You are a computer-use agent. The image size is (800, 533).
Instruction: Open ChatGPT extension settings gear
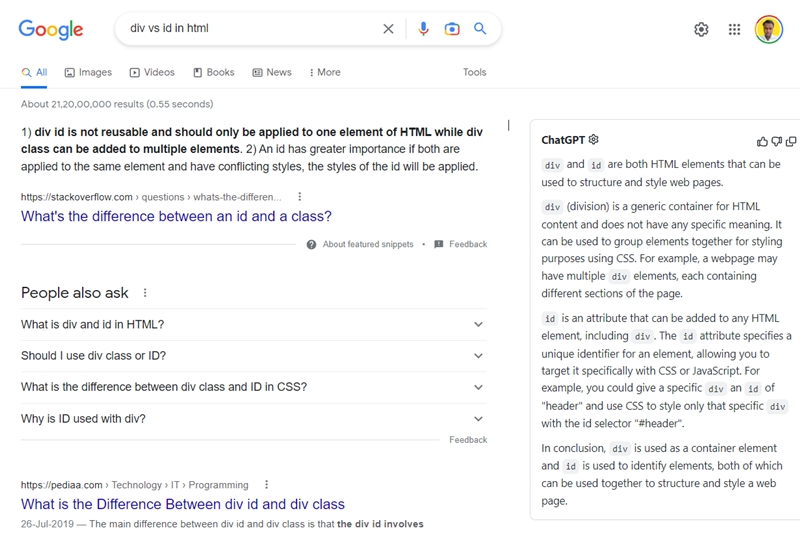(x=593, y=139)
